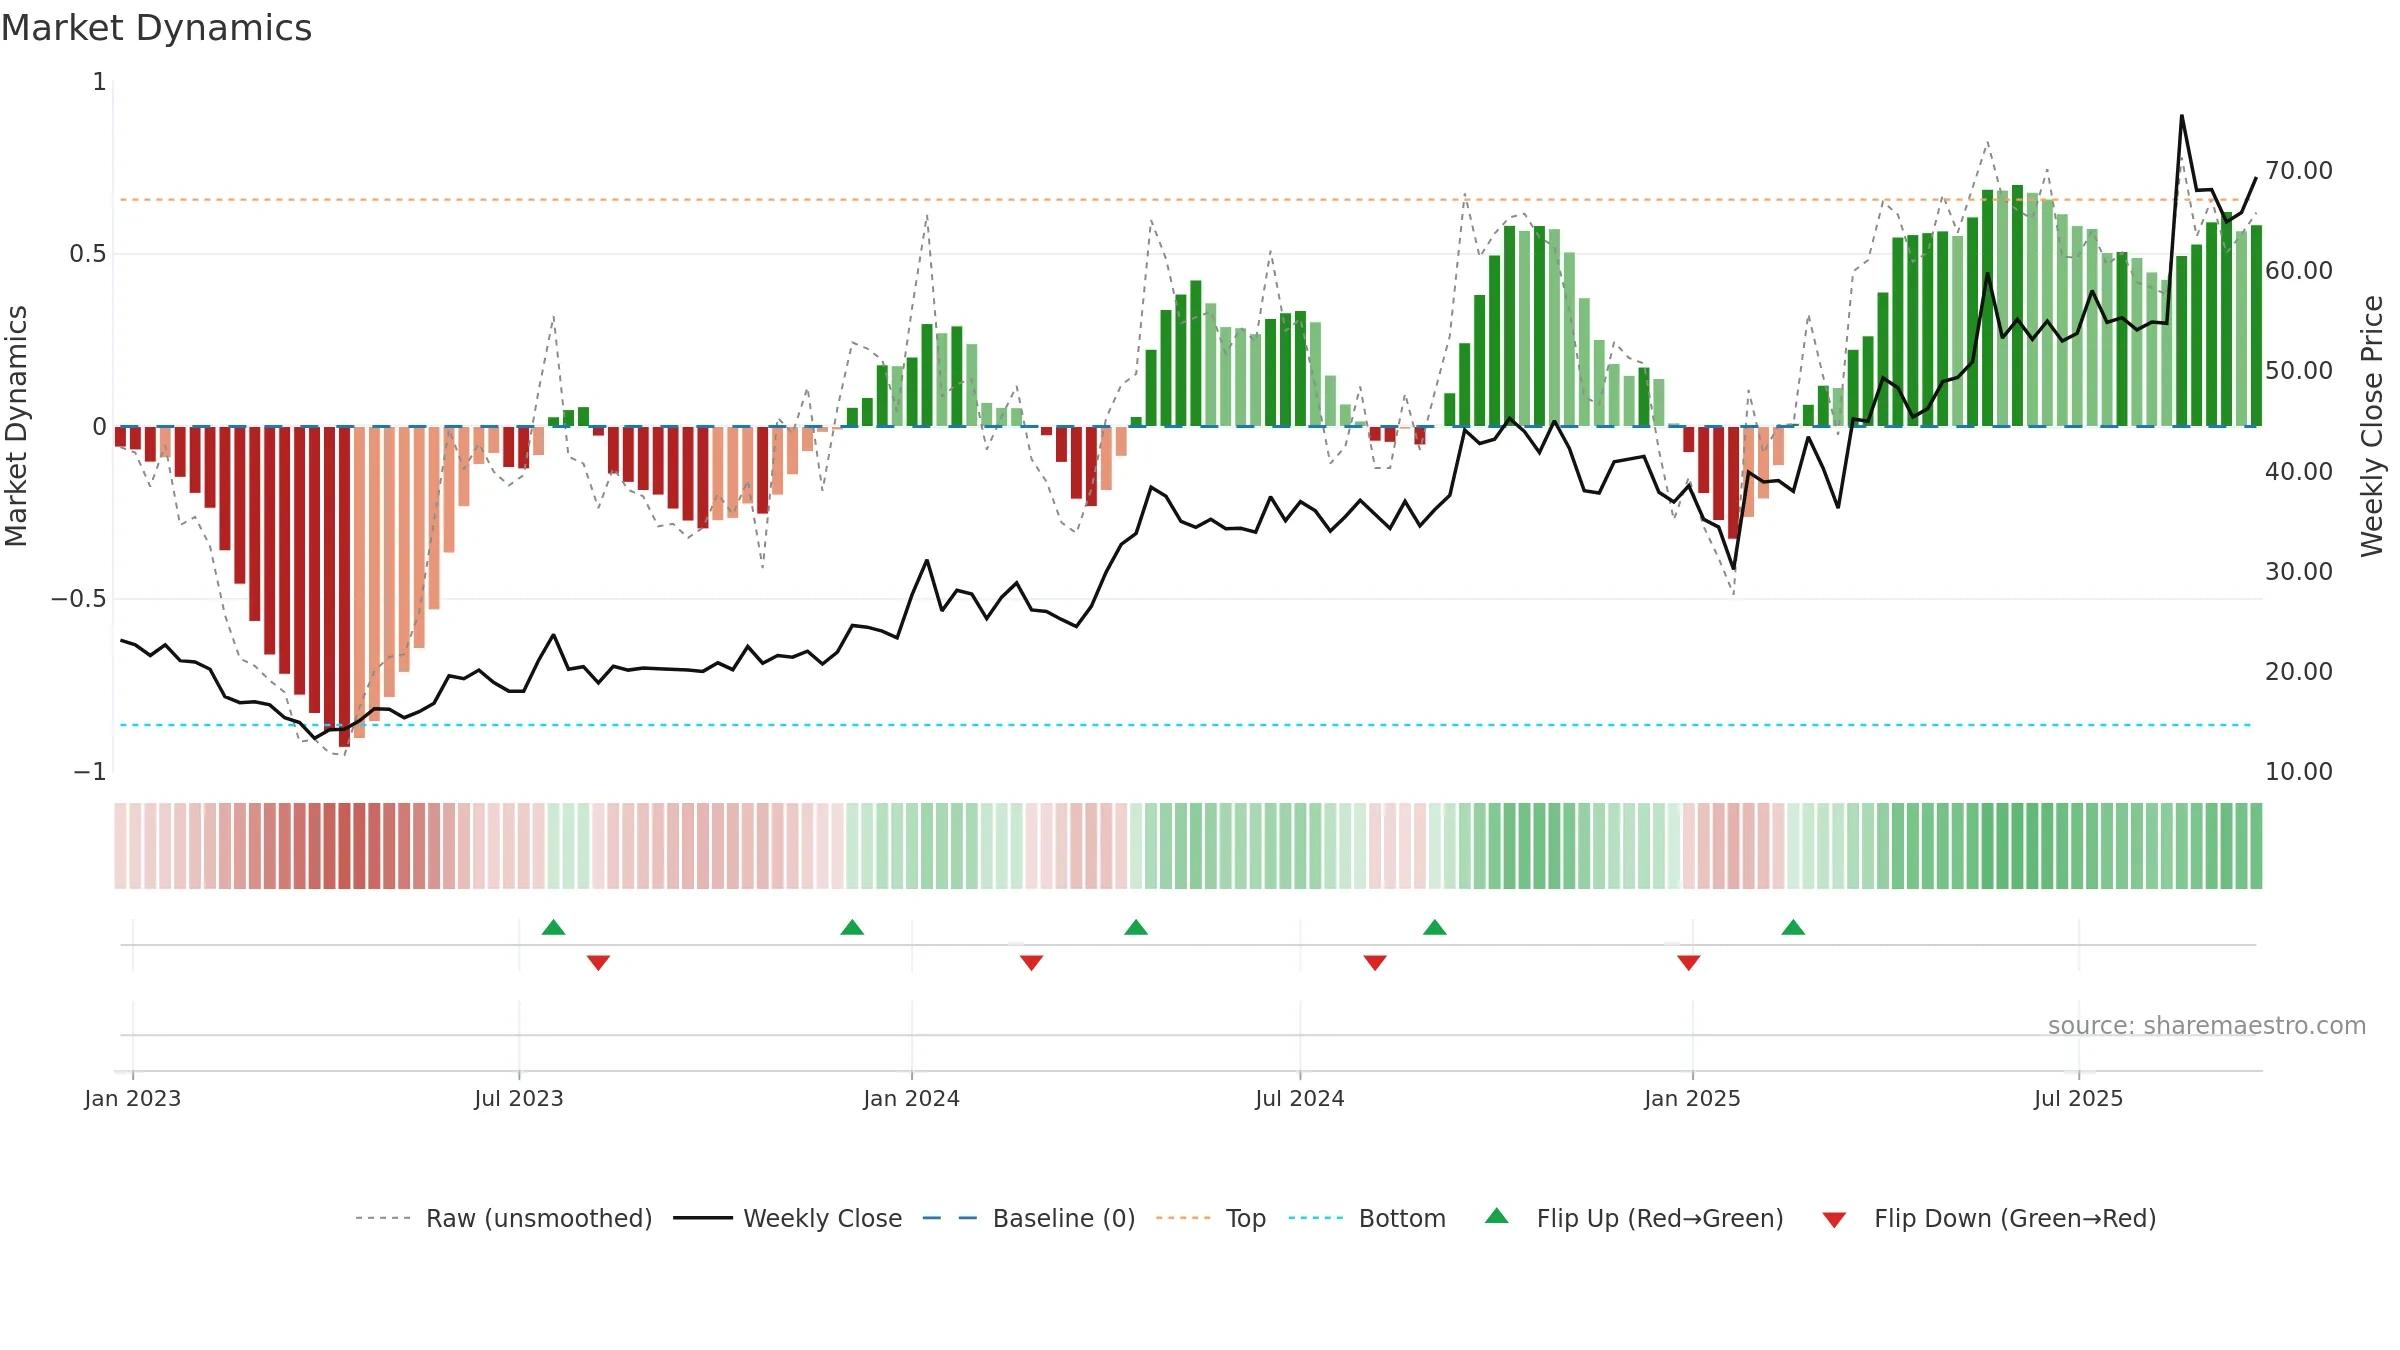Click the green Flip Up legend triangle icon

pyautogui.click(x=1496, y=1216)
